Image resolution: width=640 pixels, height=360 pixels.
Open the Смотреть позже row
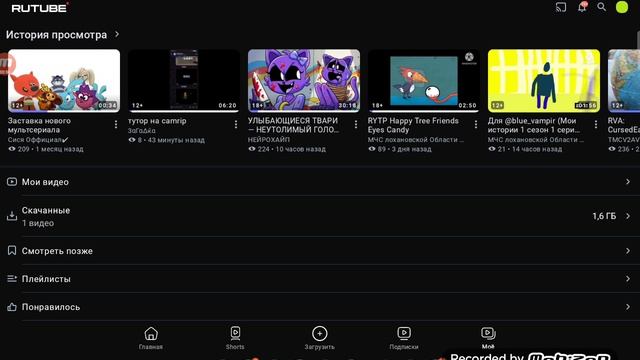(320, 251)
